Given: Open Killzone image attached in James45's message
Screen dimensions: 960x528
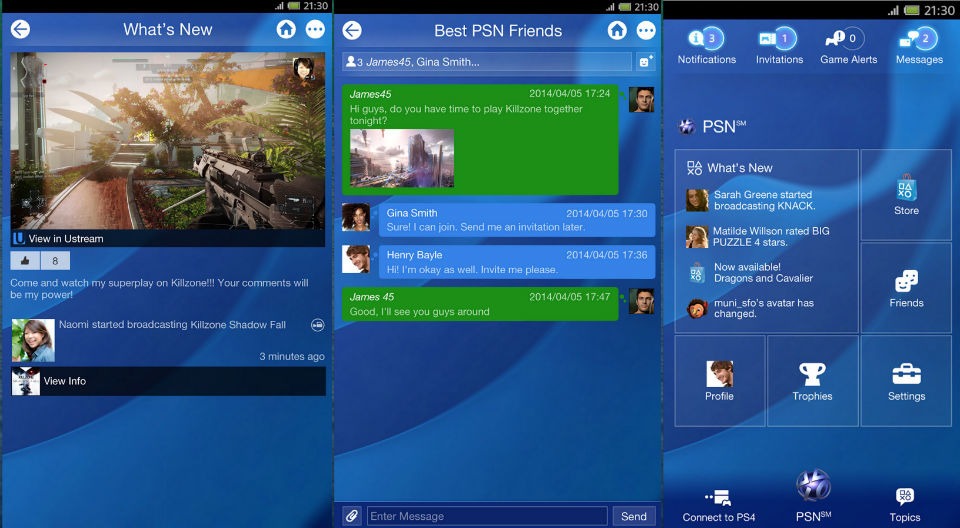Looking at the screenshot, I should [402, 158].
